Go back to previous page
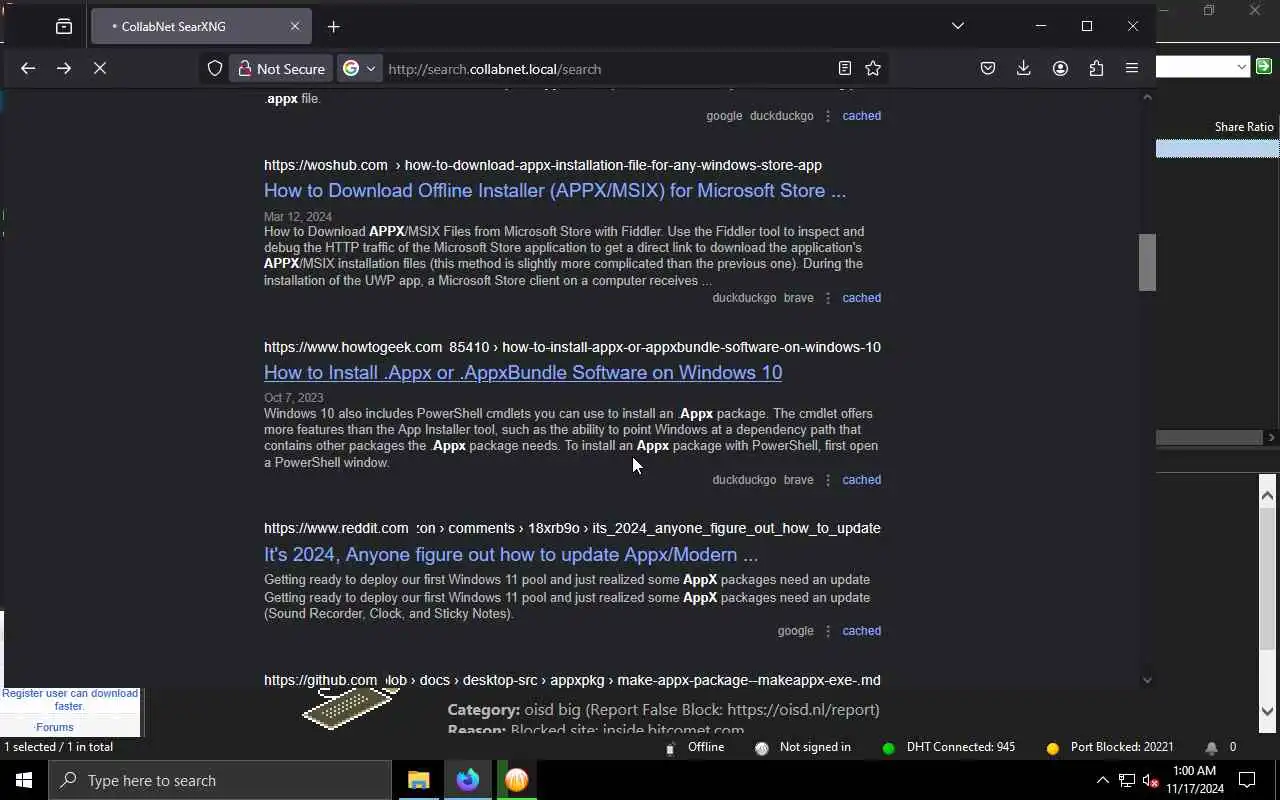Image resolution: width=1280 pixels, height=800 pixels. (28, 69)
